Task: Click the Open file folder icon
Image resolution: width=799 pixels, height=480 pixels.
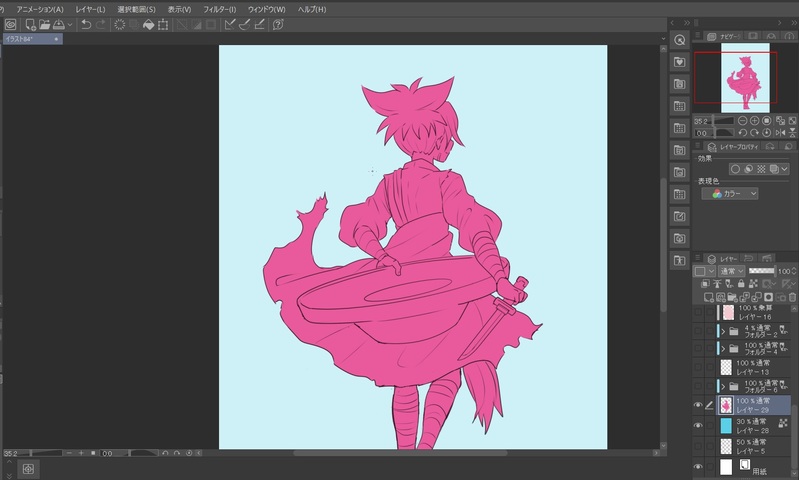Action: coord(44,24)
